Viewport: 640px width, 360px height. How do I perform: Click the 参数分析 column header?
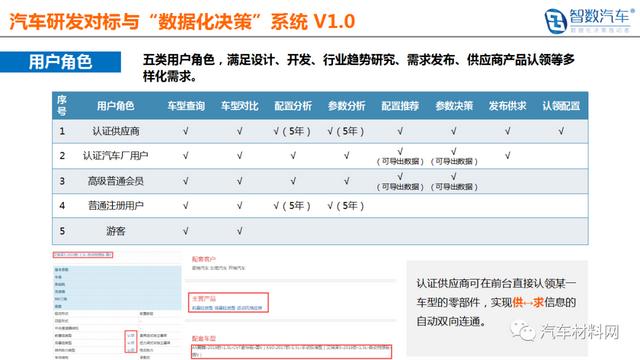(347, 106)
